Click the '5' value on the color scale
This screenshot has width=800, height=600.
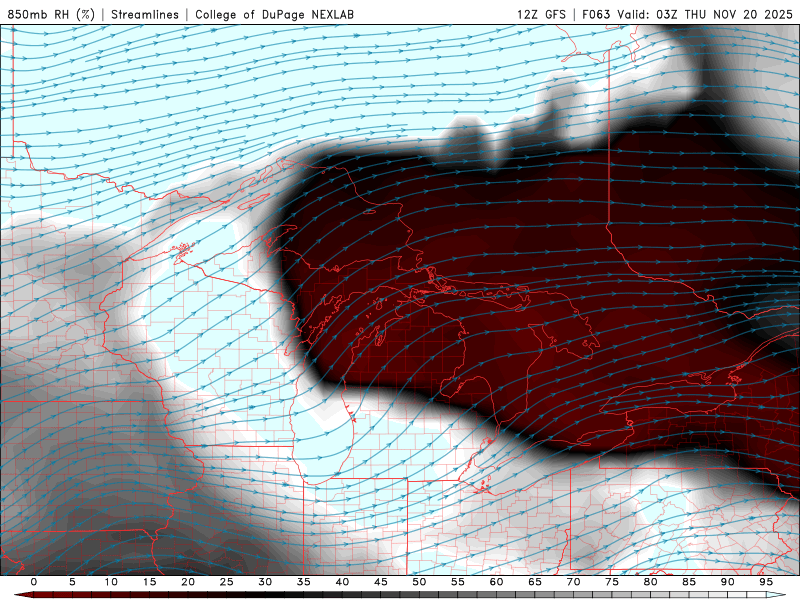(72, 582)
